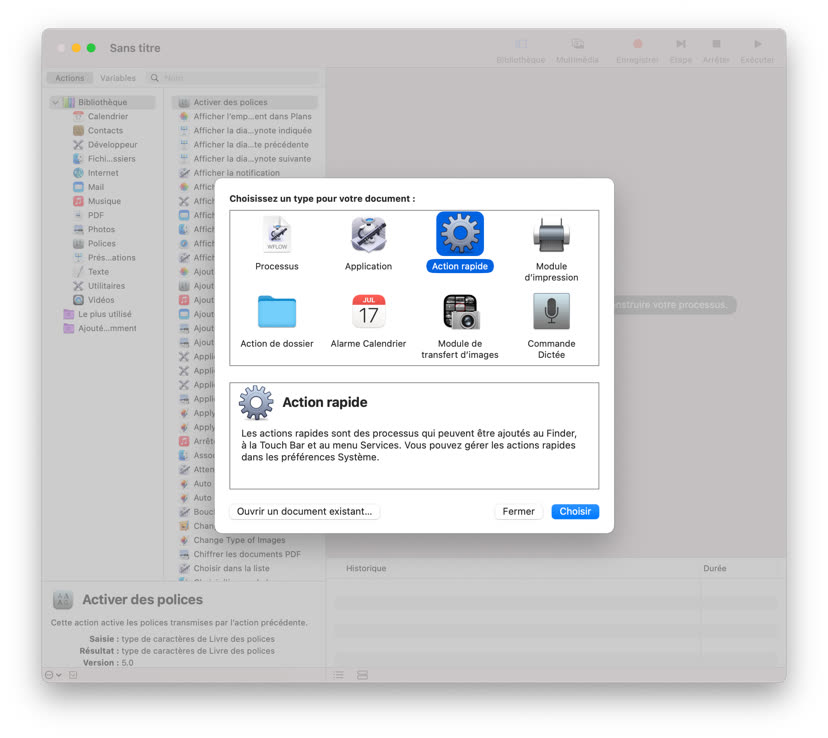Select the Afficher la dia...ynote suivante action
Viewport: 828px width, 738px height.
[245, 159]
